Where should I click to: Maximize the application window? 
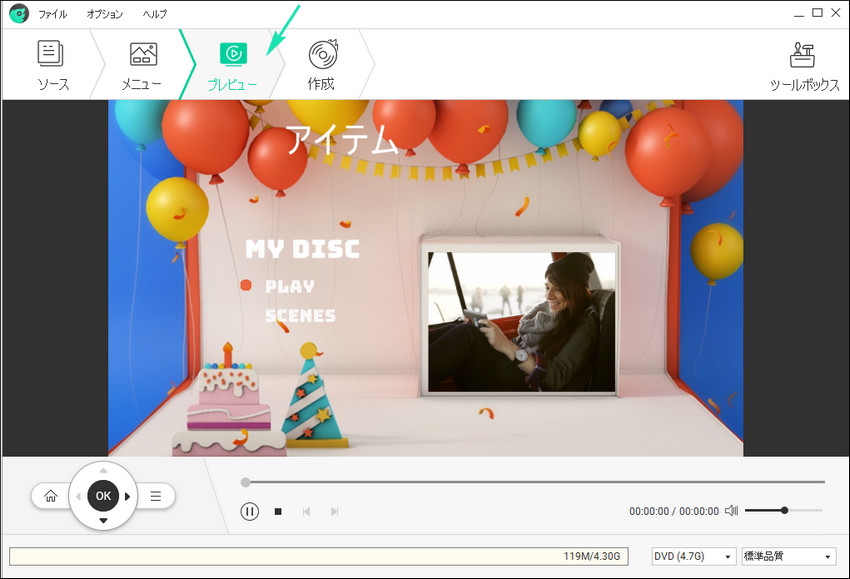pyautogui.click(x=817, y=12)
